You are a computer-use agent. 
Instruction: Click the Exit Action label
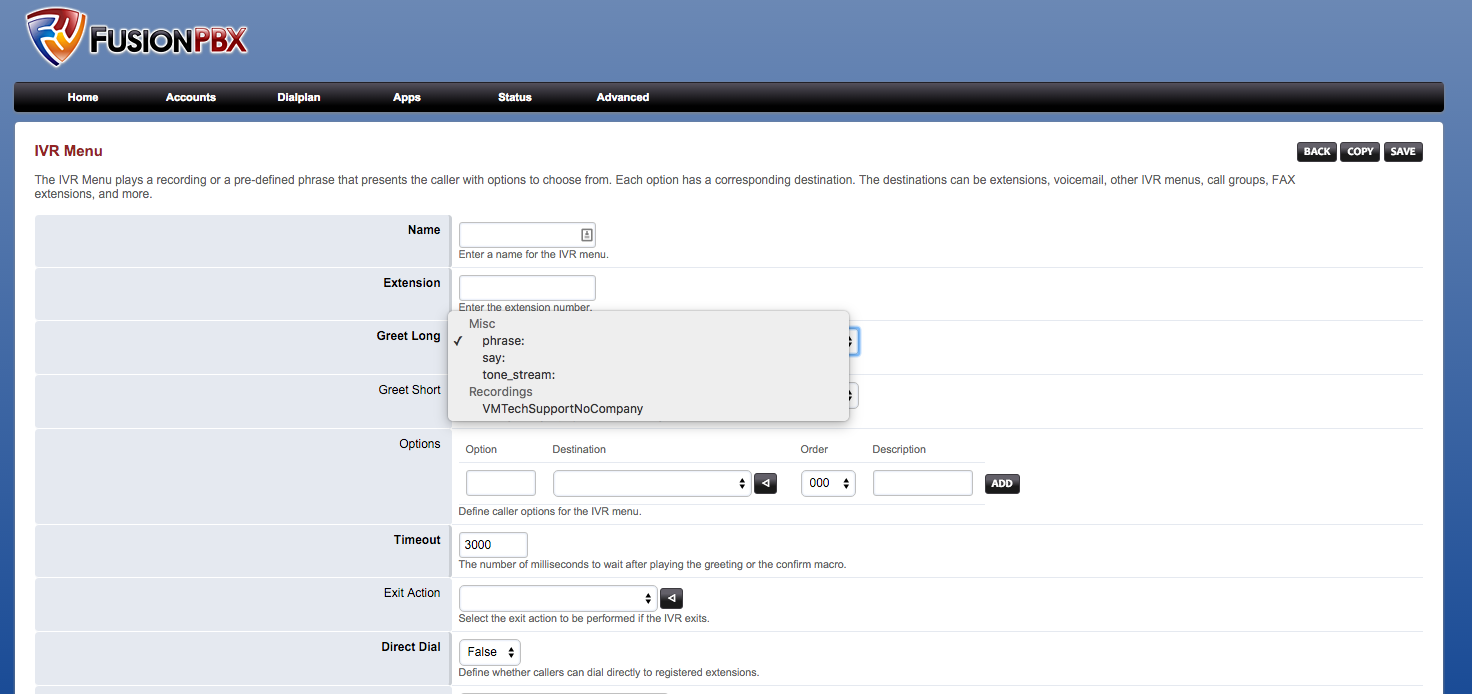412,593
